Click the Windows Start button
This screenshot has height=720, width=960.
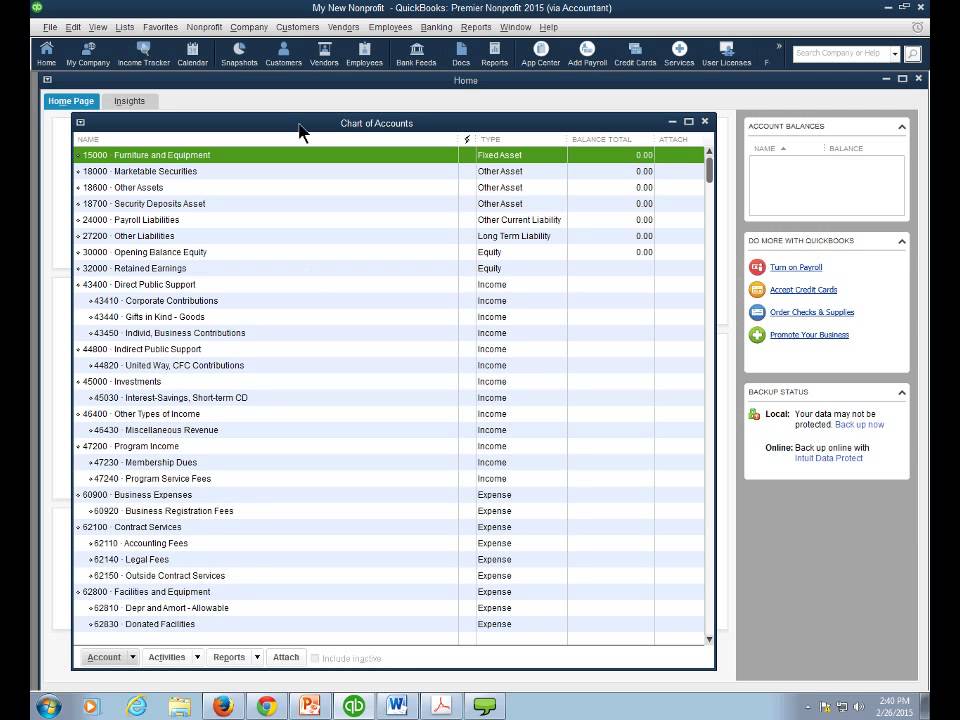(49, 706)
